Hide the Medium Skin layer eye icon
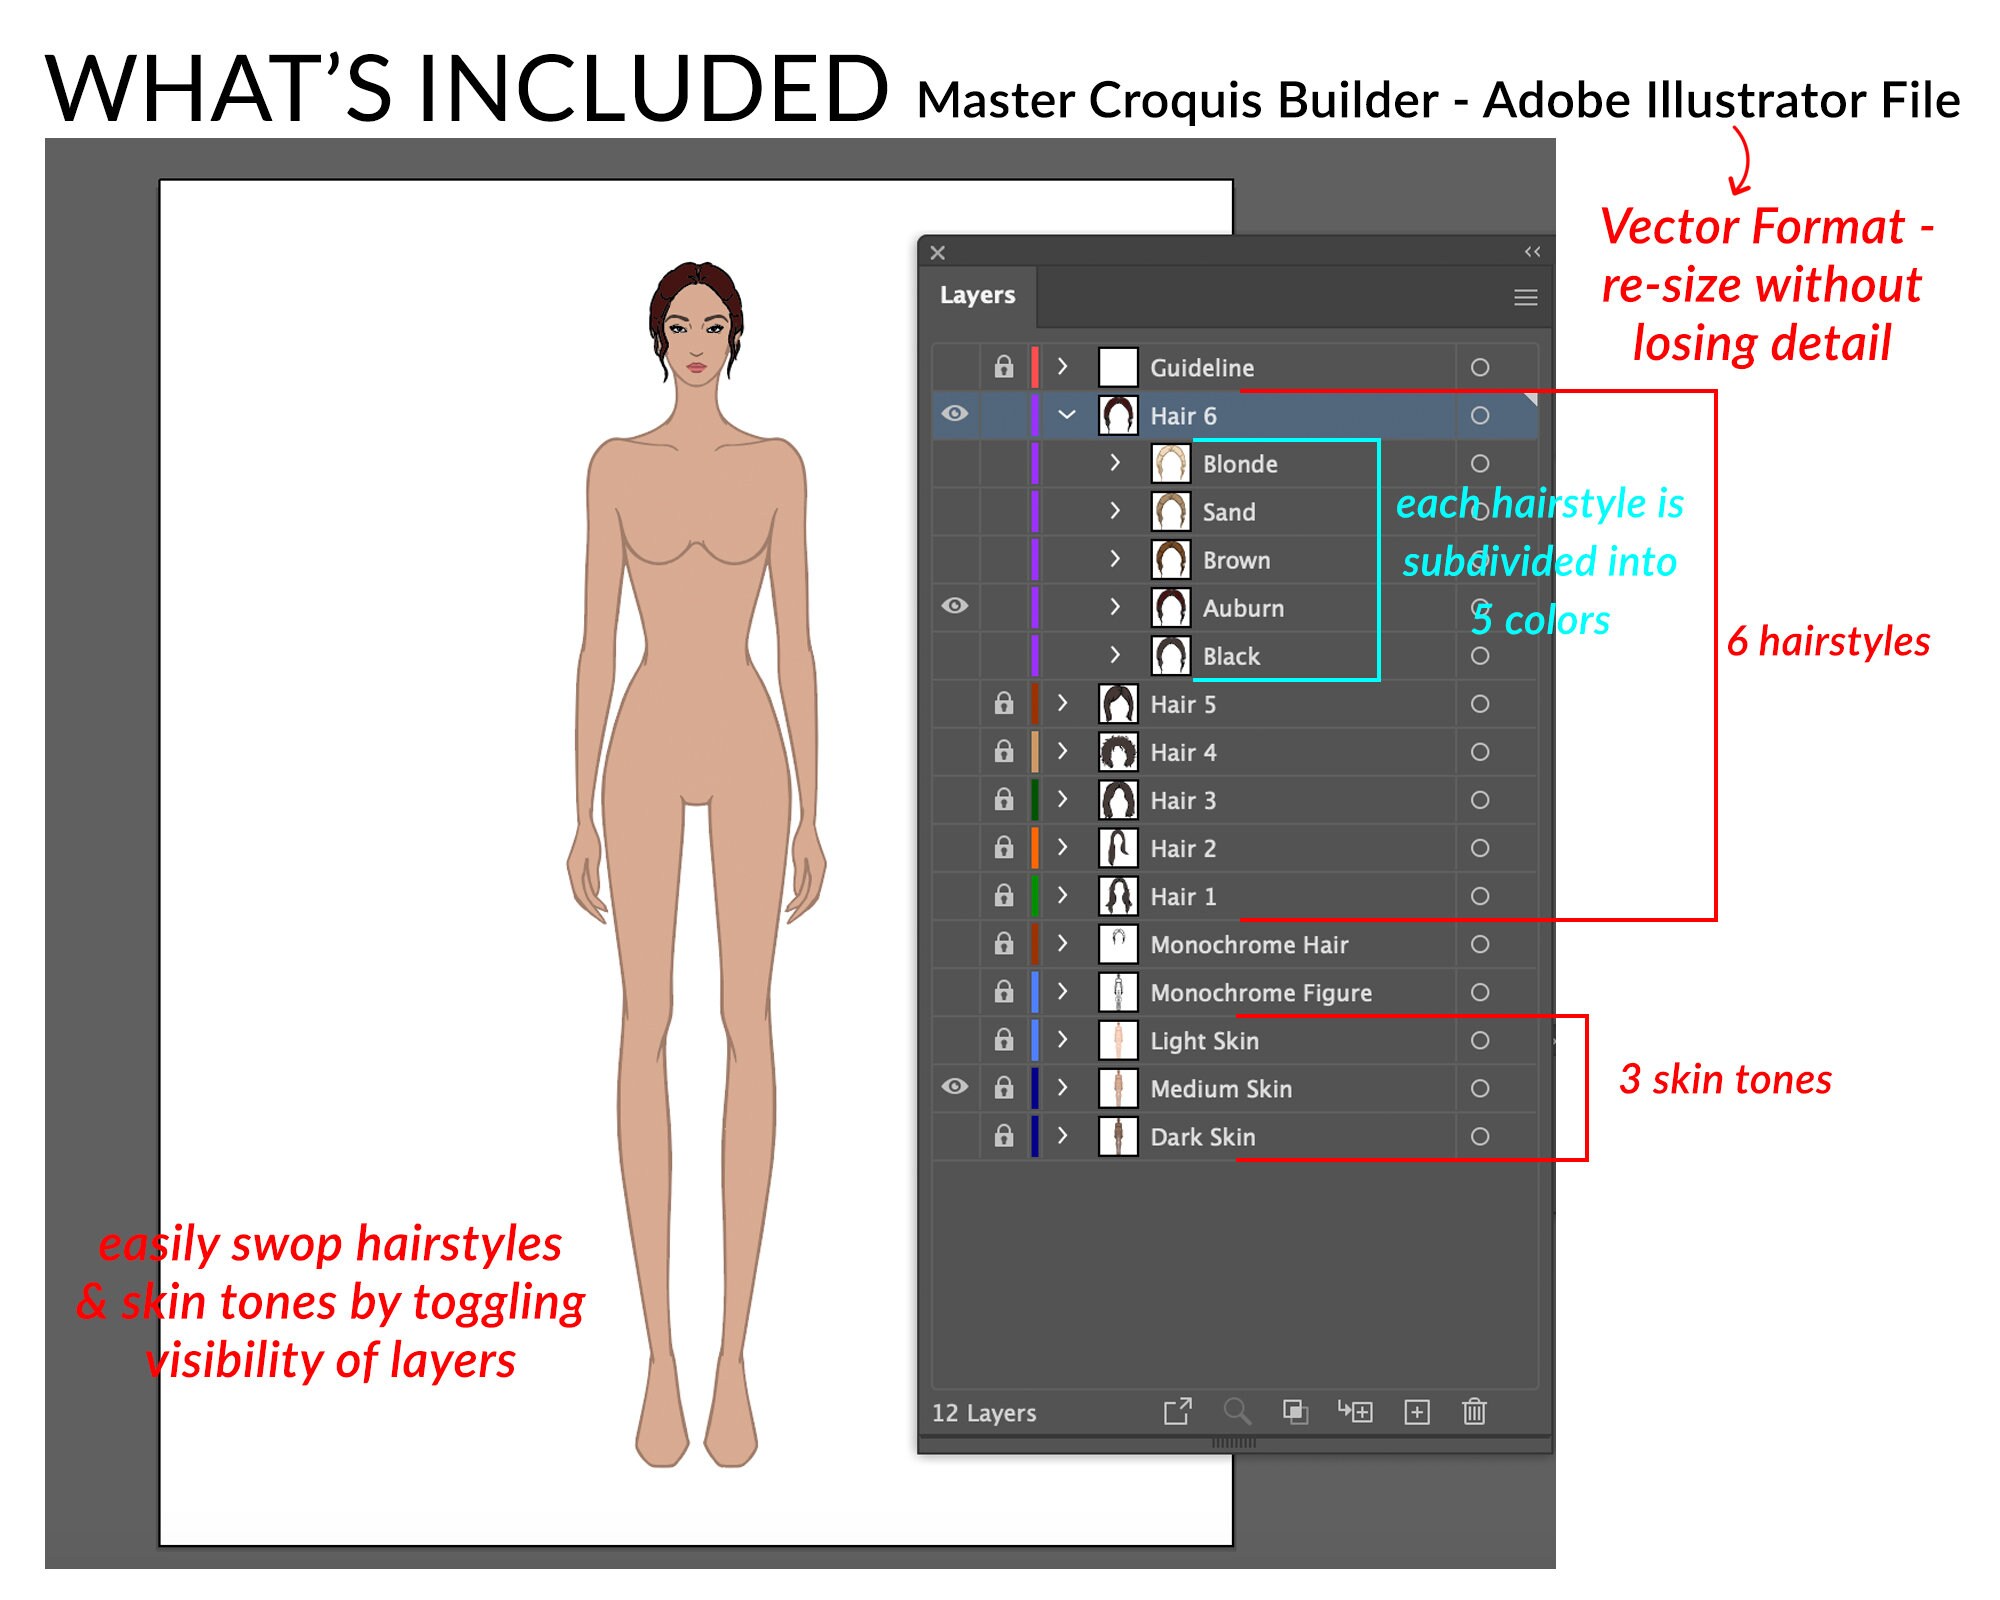The image size is (2000, 1600). (x=955, y=1087)
